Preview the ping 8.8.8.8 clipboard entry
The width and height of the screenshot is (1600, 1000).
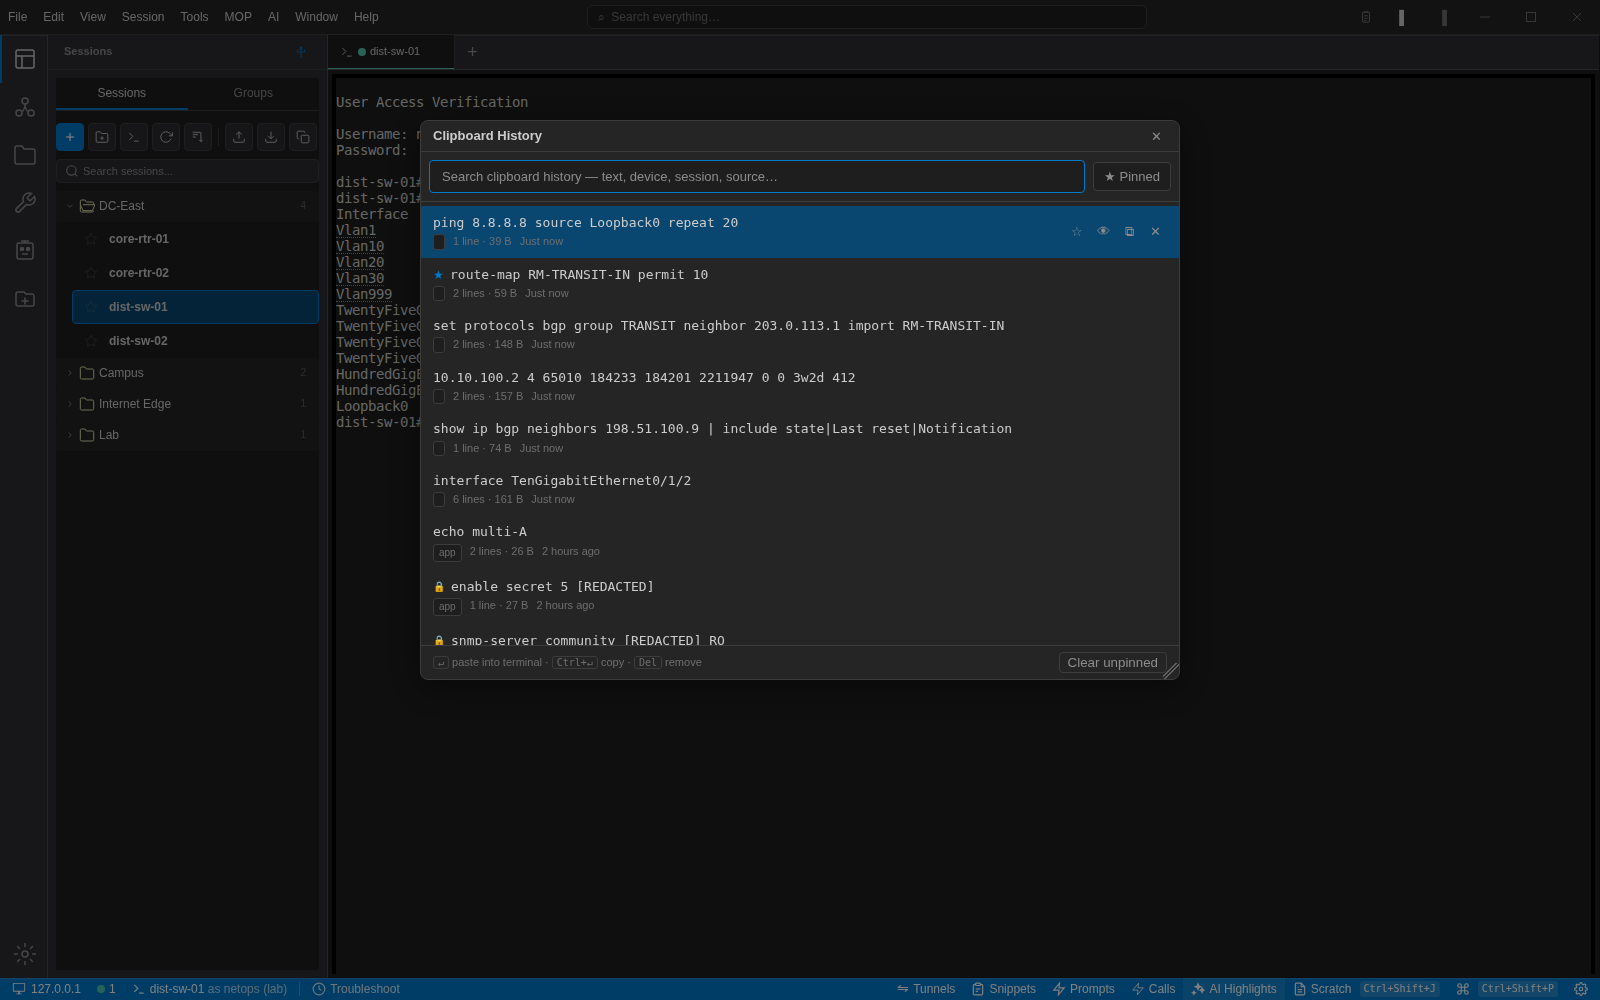point(1103,232)
